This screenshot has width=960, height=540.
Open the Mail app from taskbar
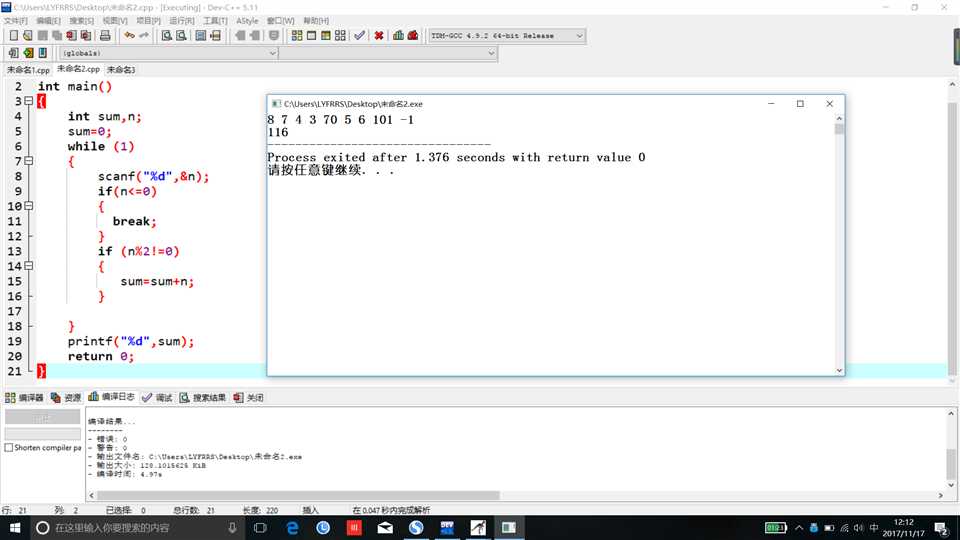(385, 528)
